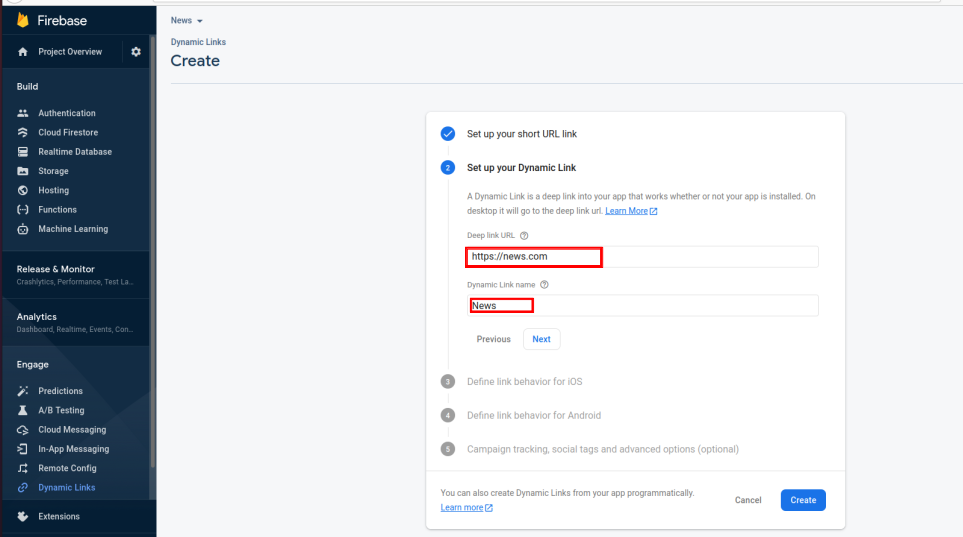Click the Machine Learning robot icon
Screen dimensions: 963x537
click(23, 229)
